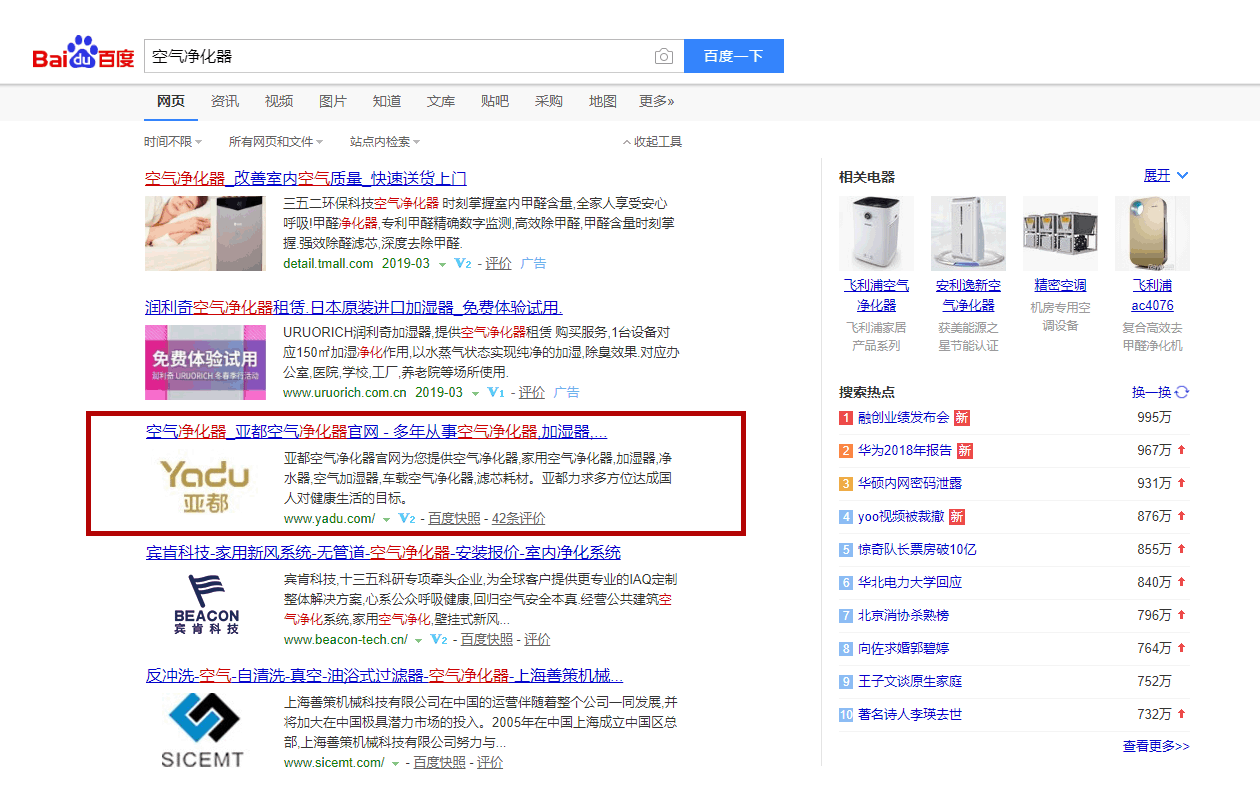1260x809 pixels.
Task: Open the 时间不限 time filter
Action: 172,142
